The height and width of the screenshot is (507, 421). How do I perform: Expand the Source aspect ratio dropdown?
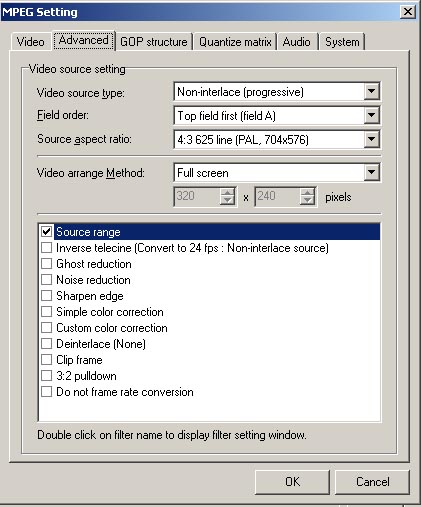pos(372,139)
